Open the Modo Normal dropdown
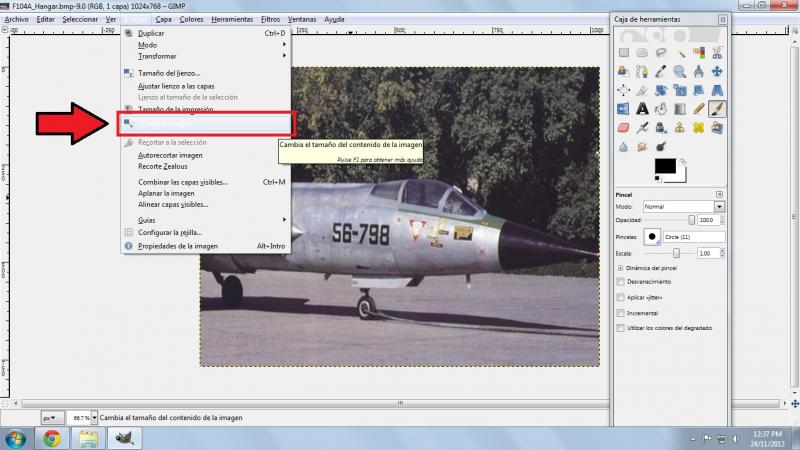Screen dimensions: 800x450 (683, 207)
